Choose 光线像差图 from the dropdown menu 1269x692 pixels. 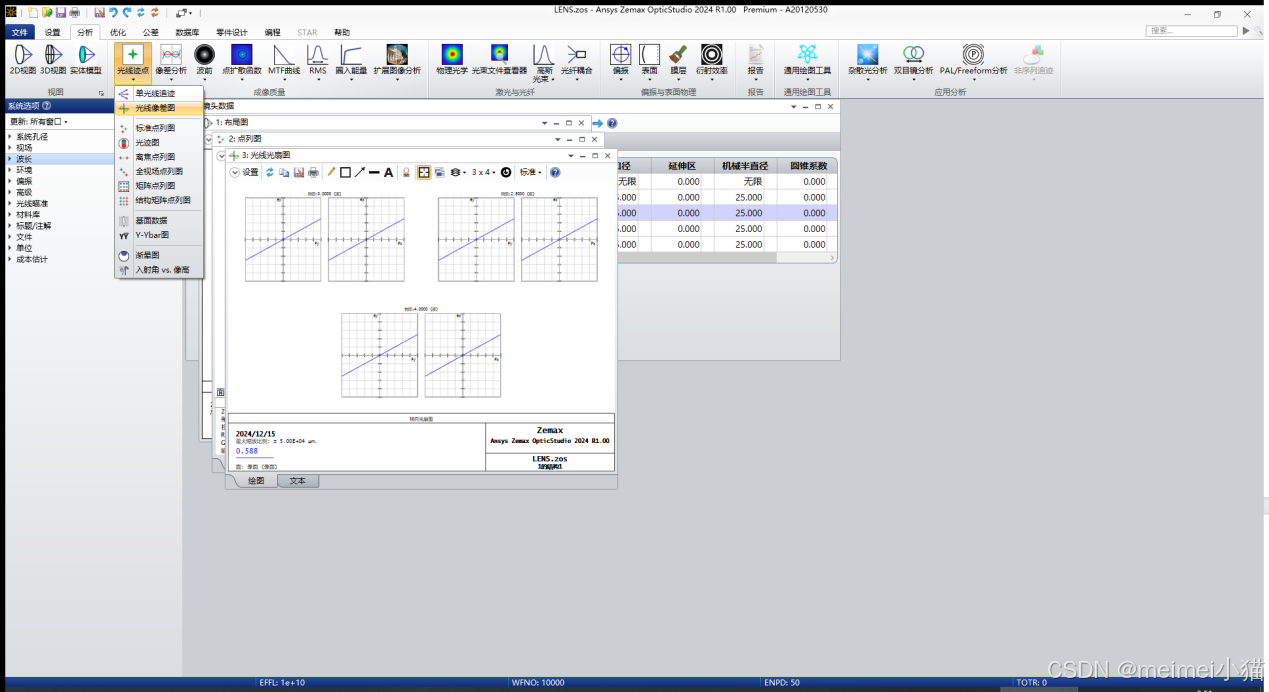[x=159, y=107]
